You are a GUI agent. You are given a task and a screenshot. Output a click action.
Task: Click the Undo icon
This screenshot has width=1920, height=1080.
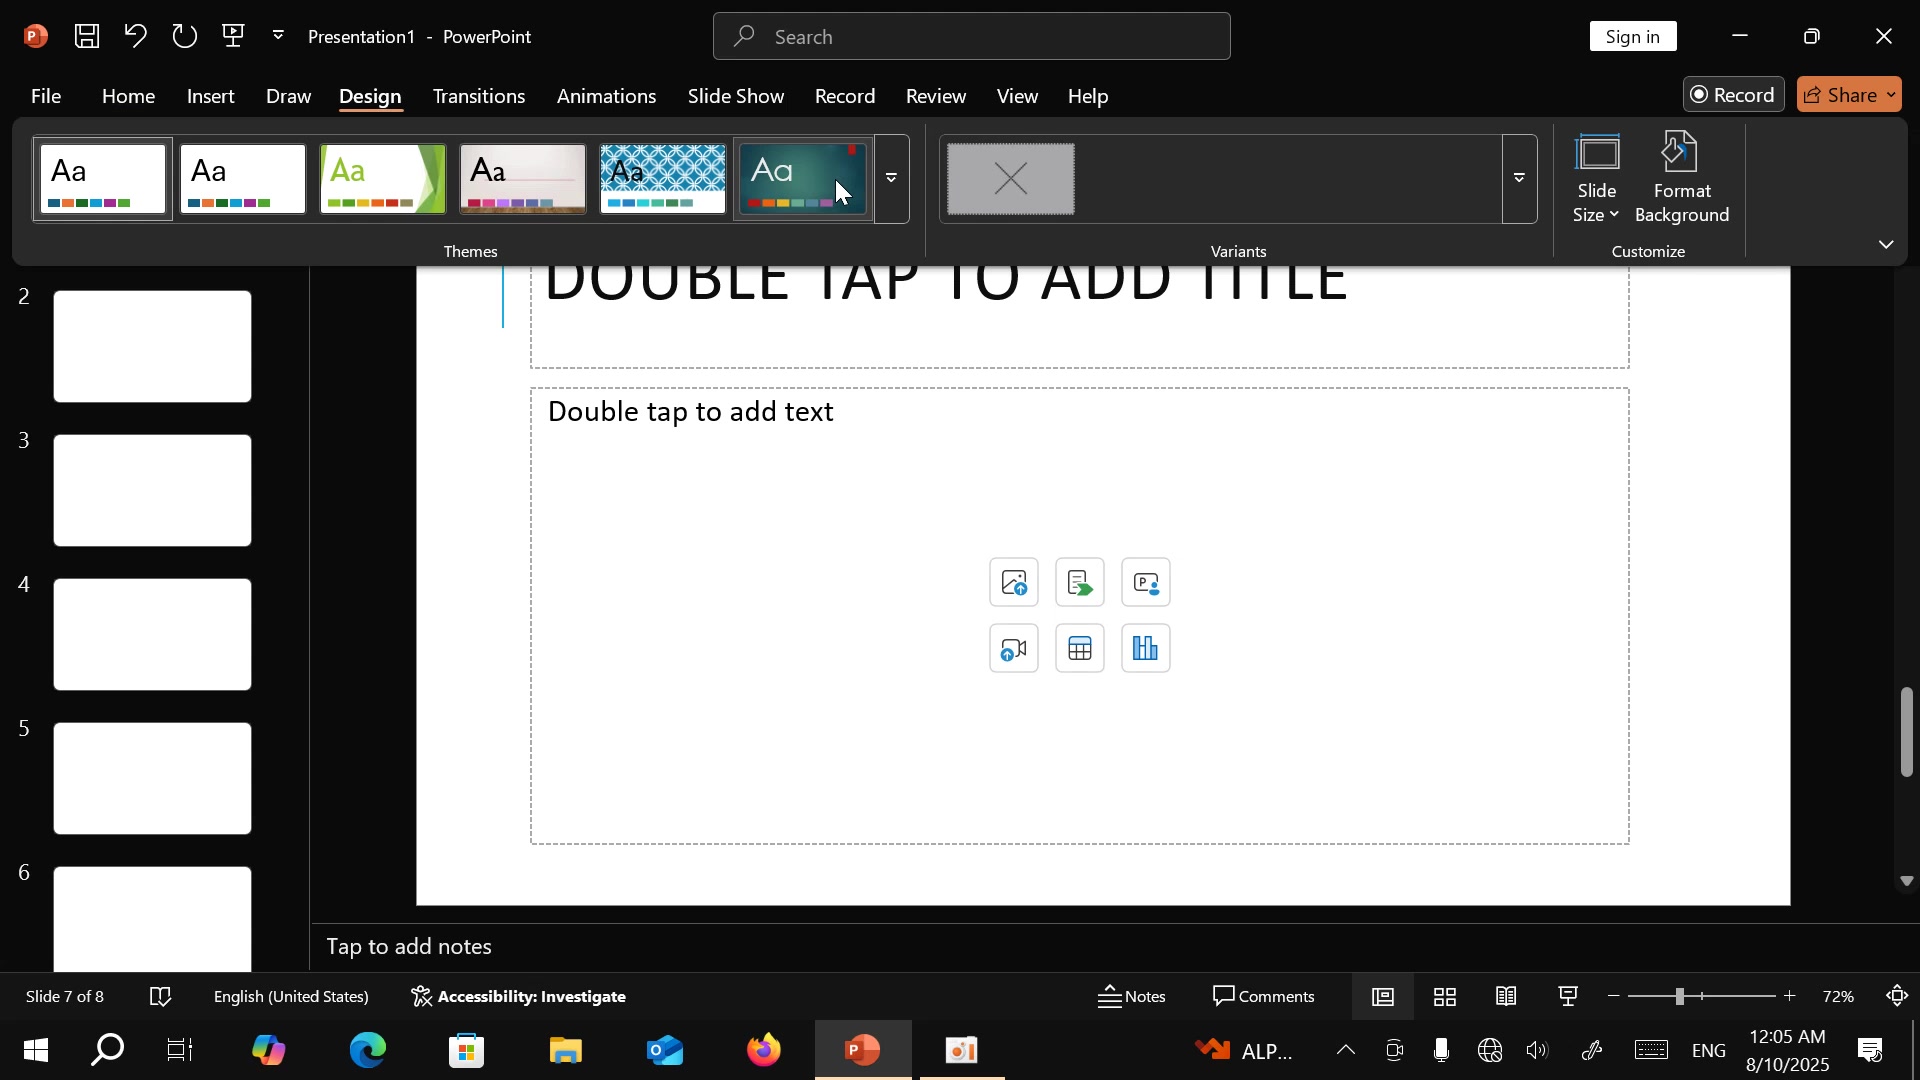(135, 36)
